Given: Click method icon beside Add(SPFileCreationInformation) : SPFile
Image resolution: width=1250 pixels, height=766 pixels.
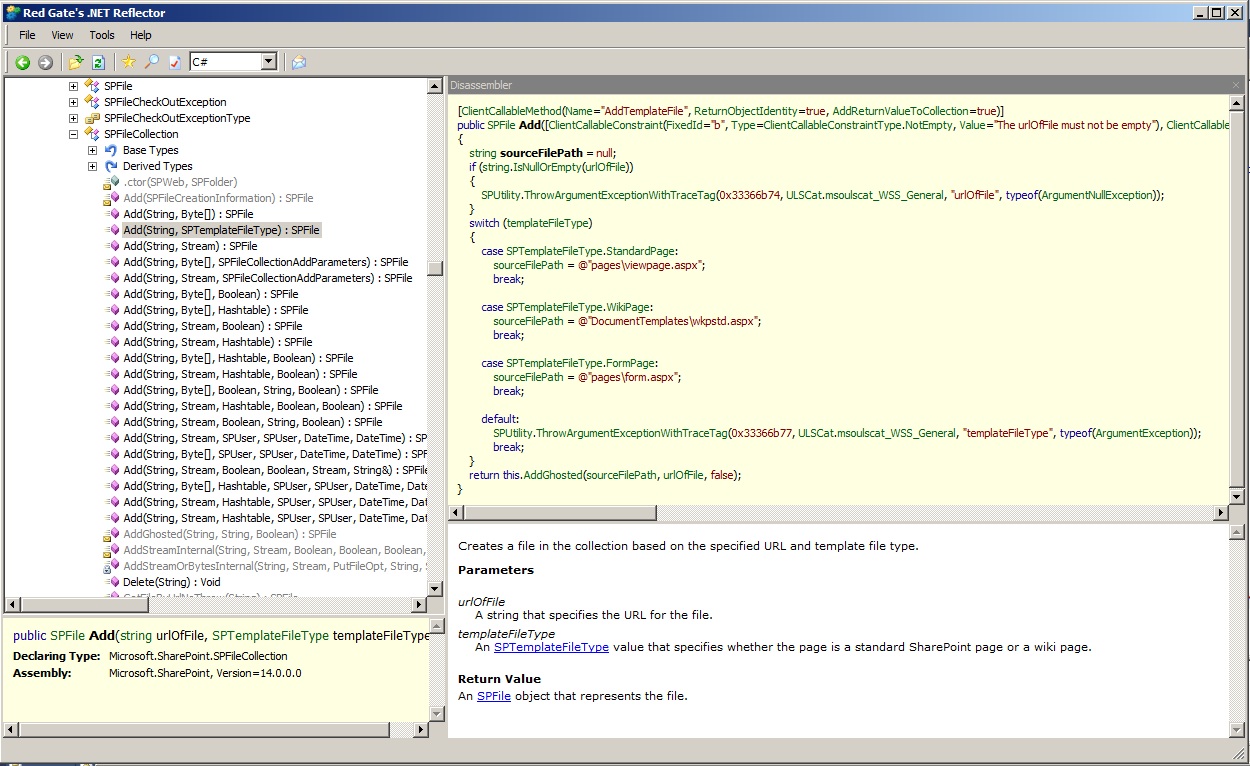Looking at the screenshot, I should (x=111, y=198).
